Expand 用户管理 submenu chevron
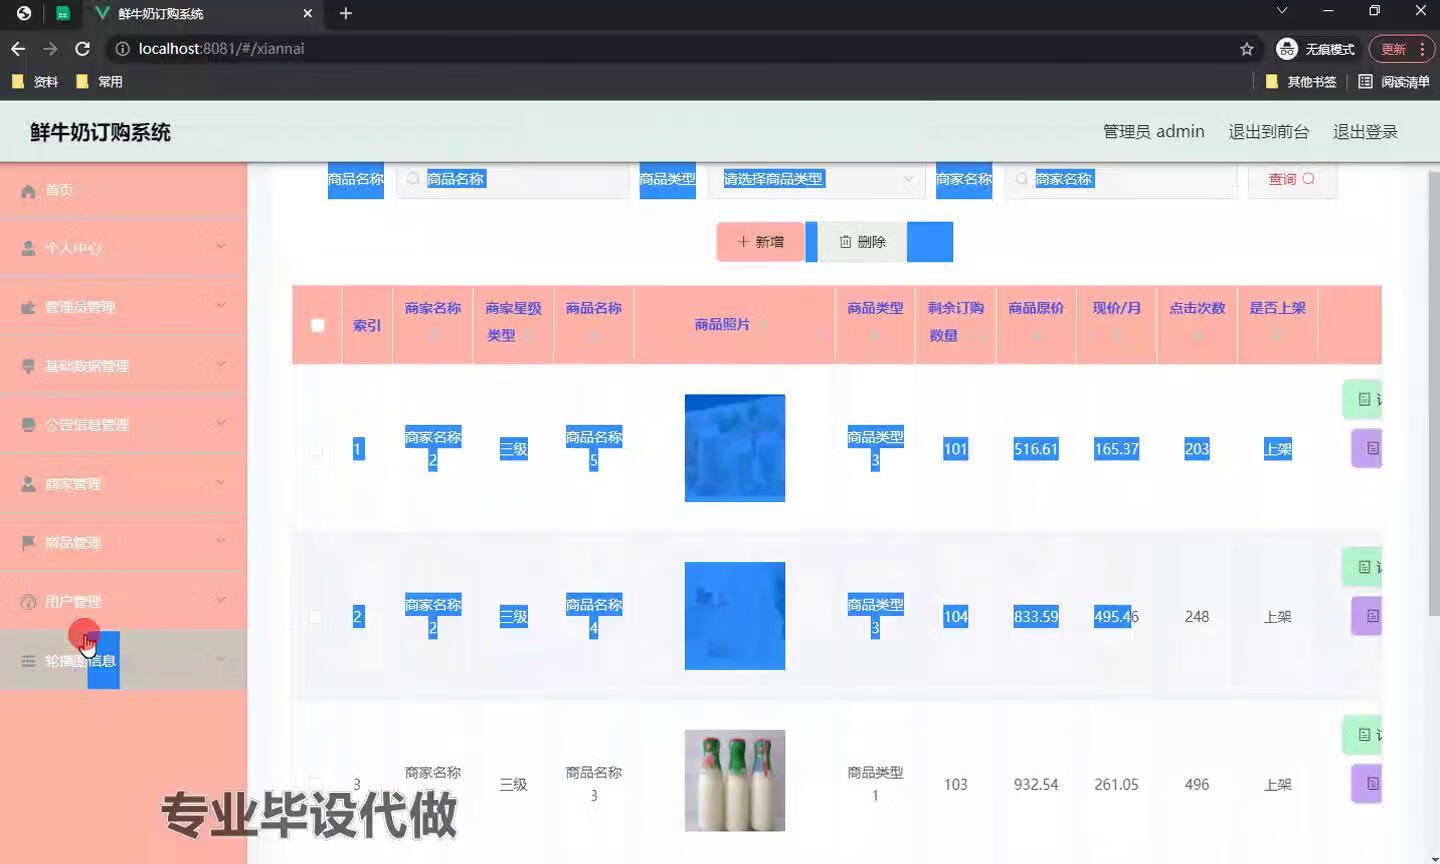1440x864 pixels. (x=221, y=601)
